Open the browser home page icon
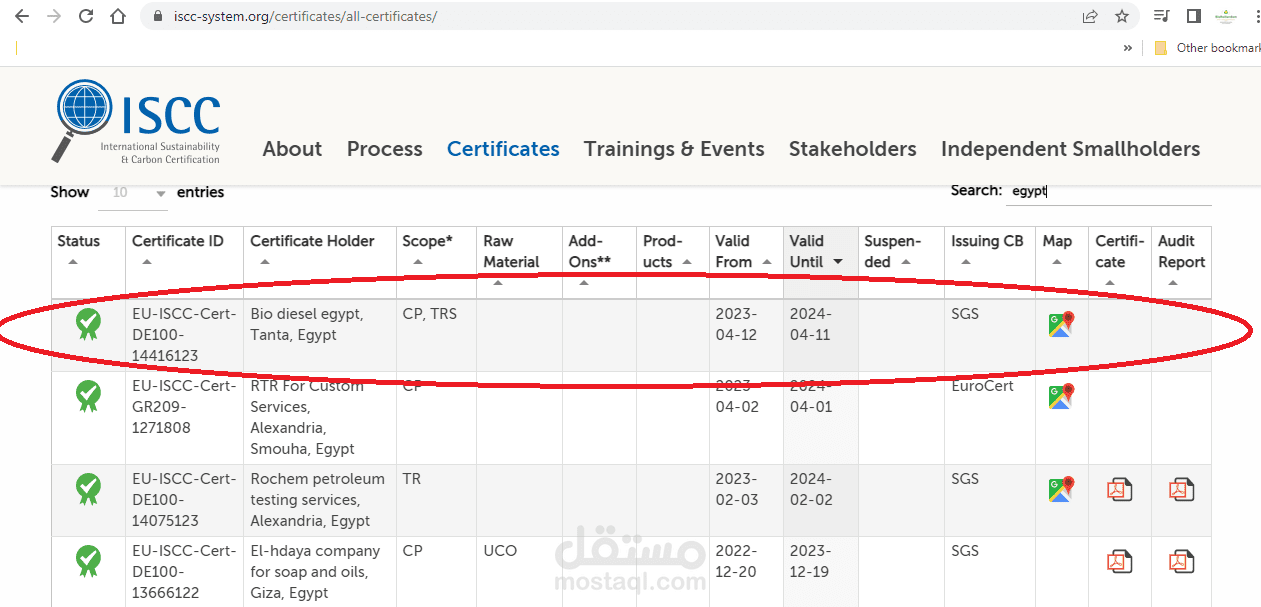 [x=118, y=16]
